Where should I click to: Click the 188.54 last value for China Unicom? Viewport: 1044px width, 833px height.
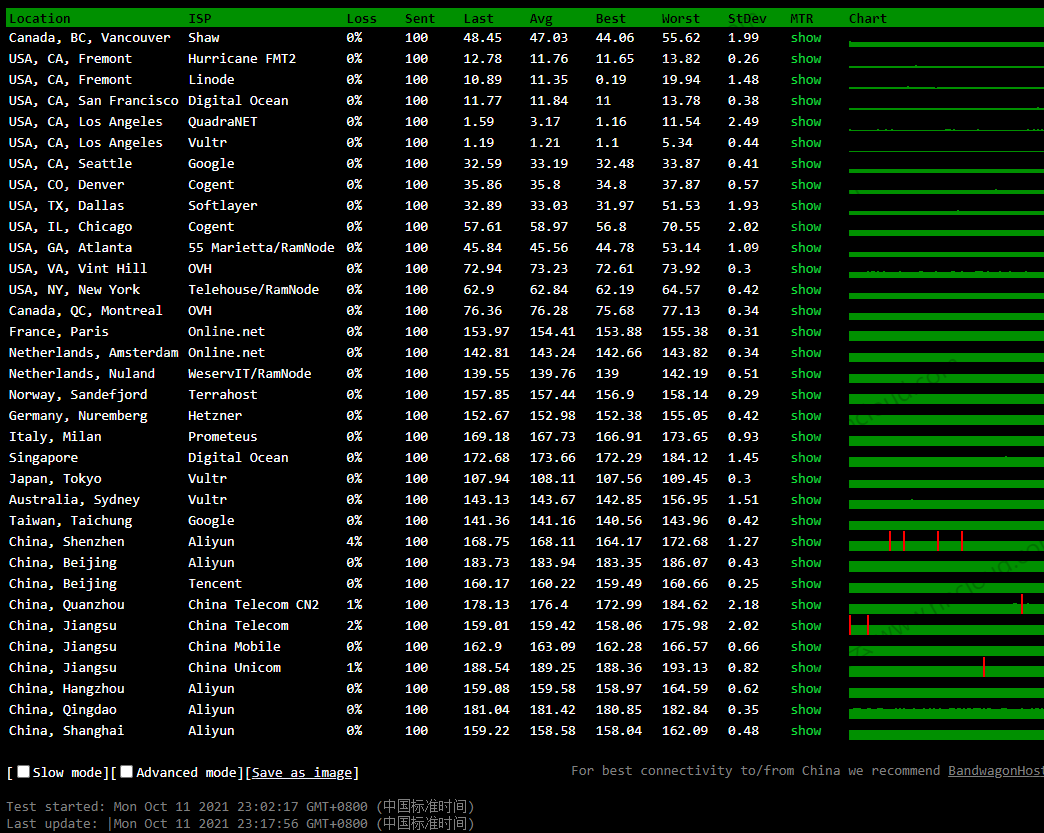[x=486, y=667]
